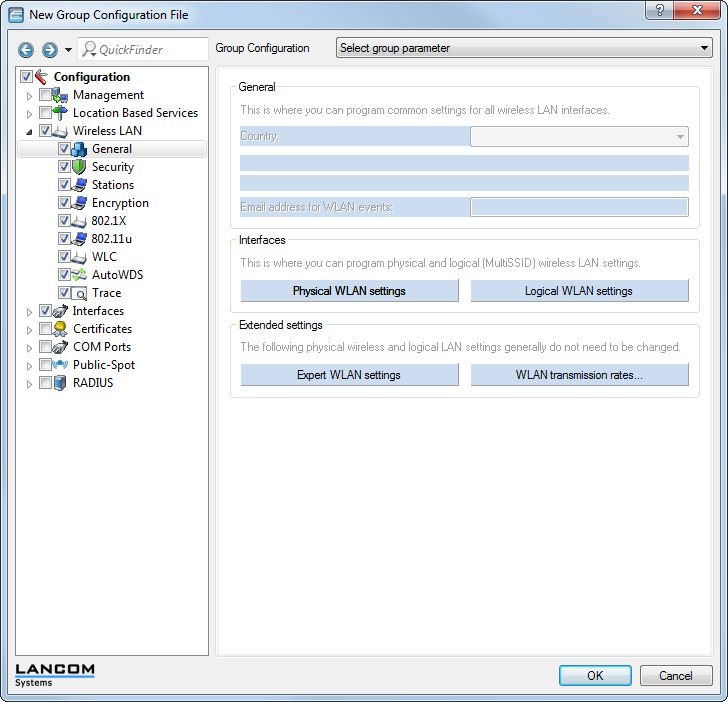
Task: Click the forward navigation arrow icon
Action: click(49, 49)
